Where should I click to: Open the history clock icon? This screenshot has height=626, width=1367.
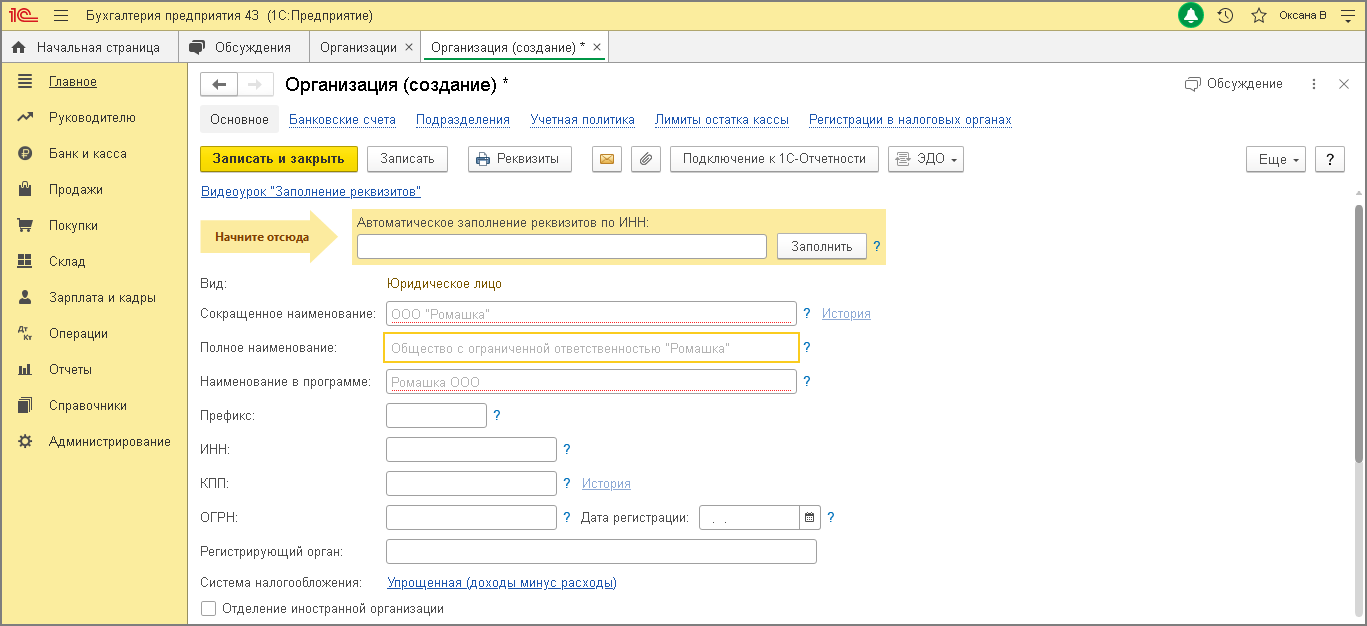(x=1225, y=16)
